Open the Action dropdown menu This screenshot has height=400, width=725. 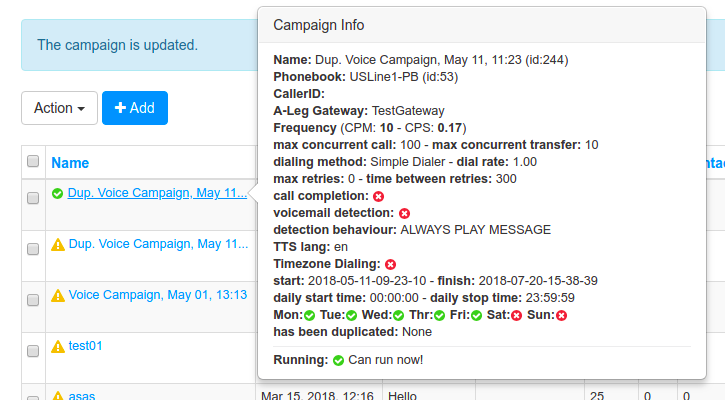pos(59,108)
